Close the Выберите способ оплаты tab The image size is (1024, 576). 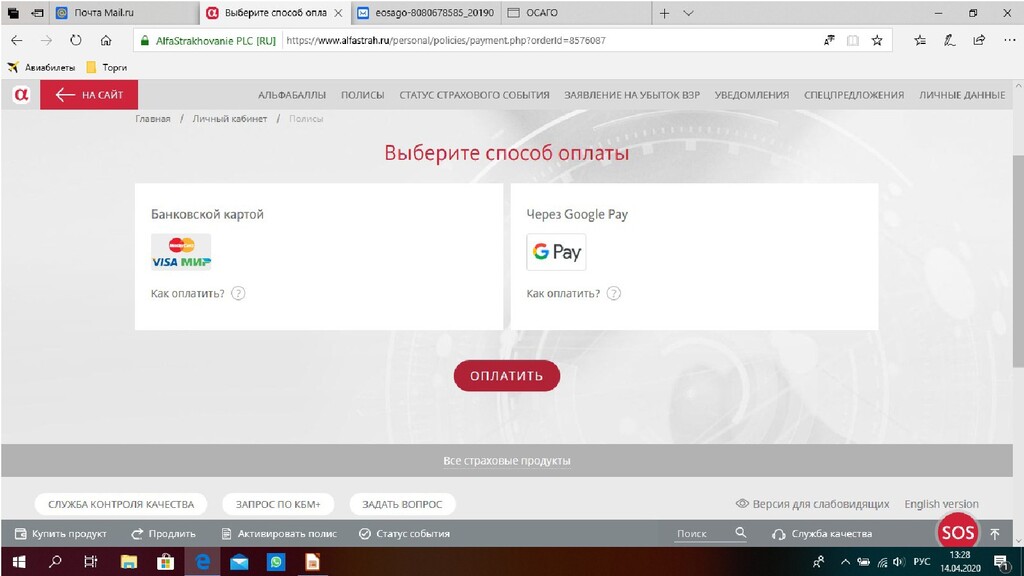(338, 13)
